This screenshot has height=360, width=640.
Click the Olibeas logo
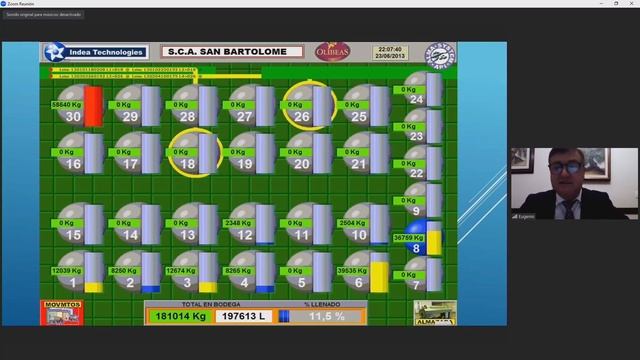click(333, 52)
